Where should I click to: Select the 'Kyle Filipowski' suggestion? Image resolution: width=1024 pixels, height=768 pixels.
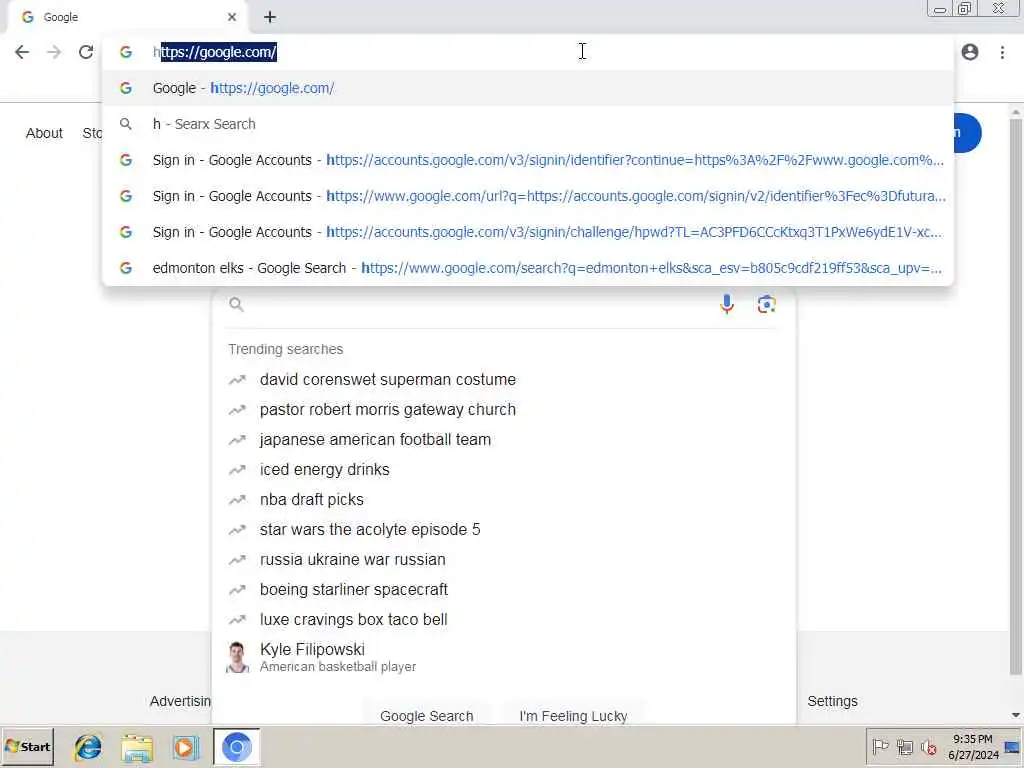pyautogui.click(x=504, y=657)
